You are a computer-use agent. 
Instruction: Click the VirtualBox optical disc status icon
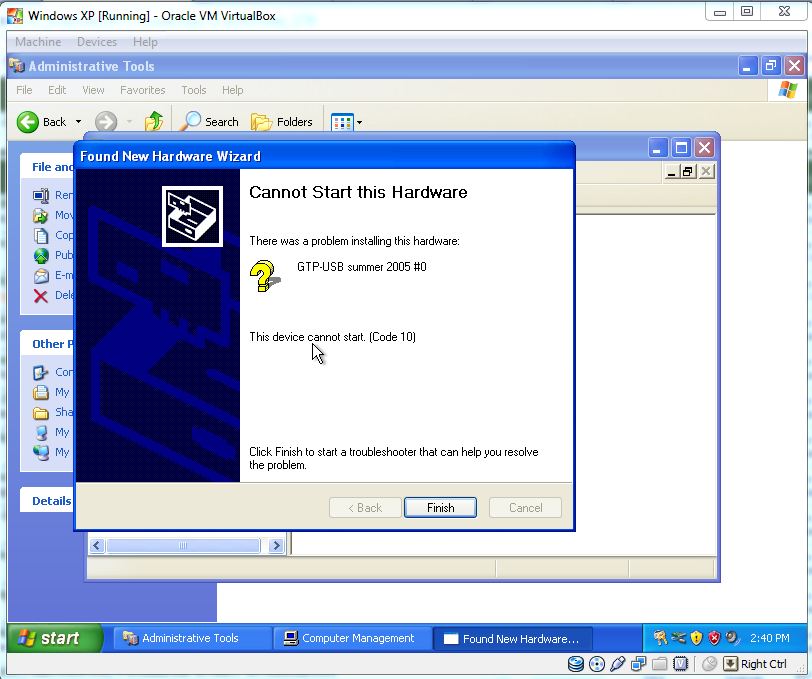click(x=597, y=664)
